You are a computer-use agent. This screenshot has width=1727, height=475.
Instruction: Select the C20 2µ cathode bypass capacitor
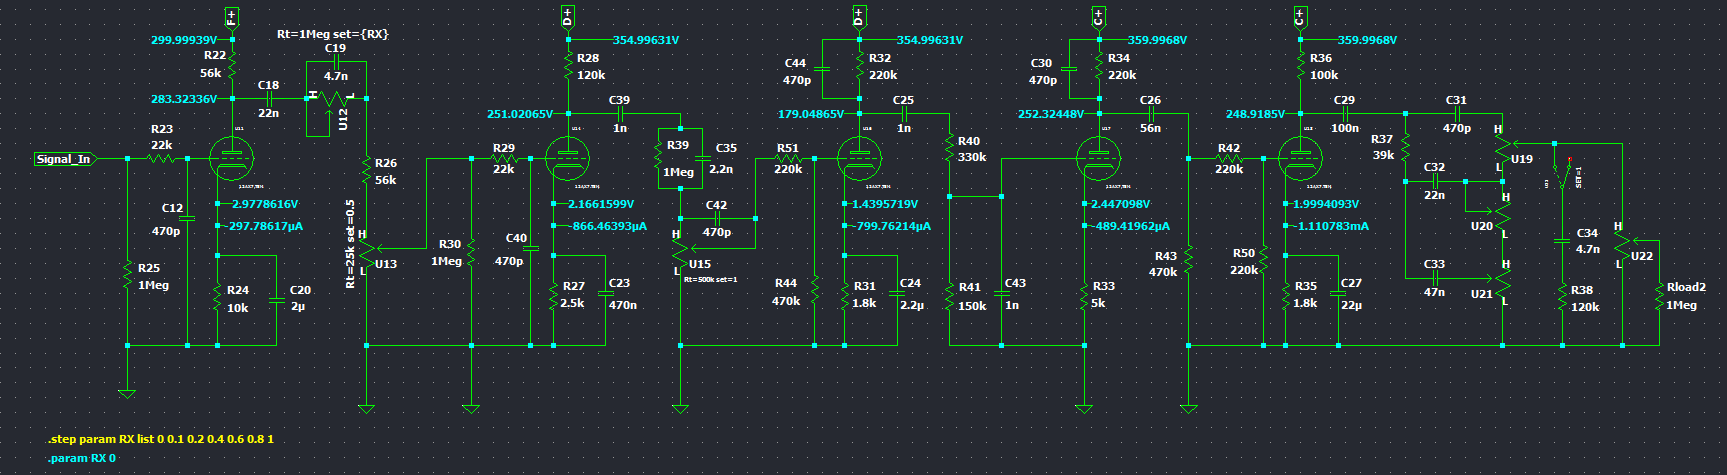277,300
